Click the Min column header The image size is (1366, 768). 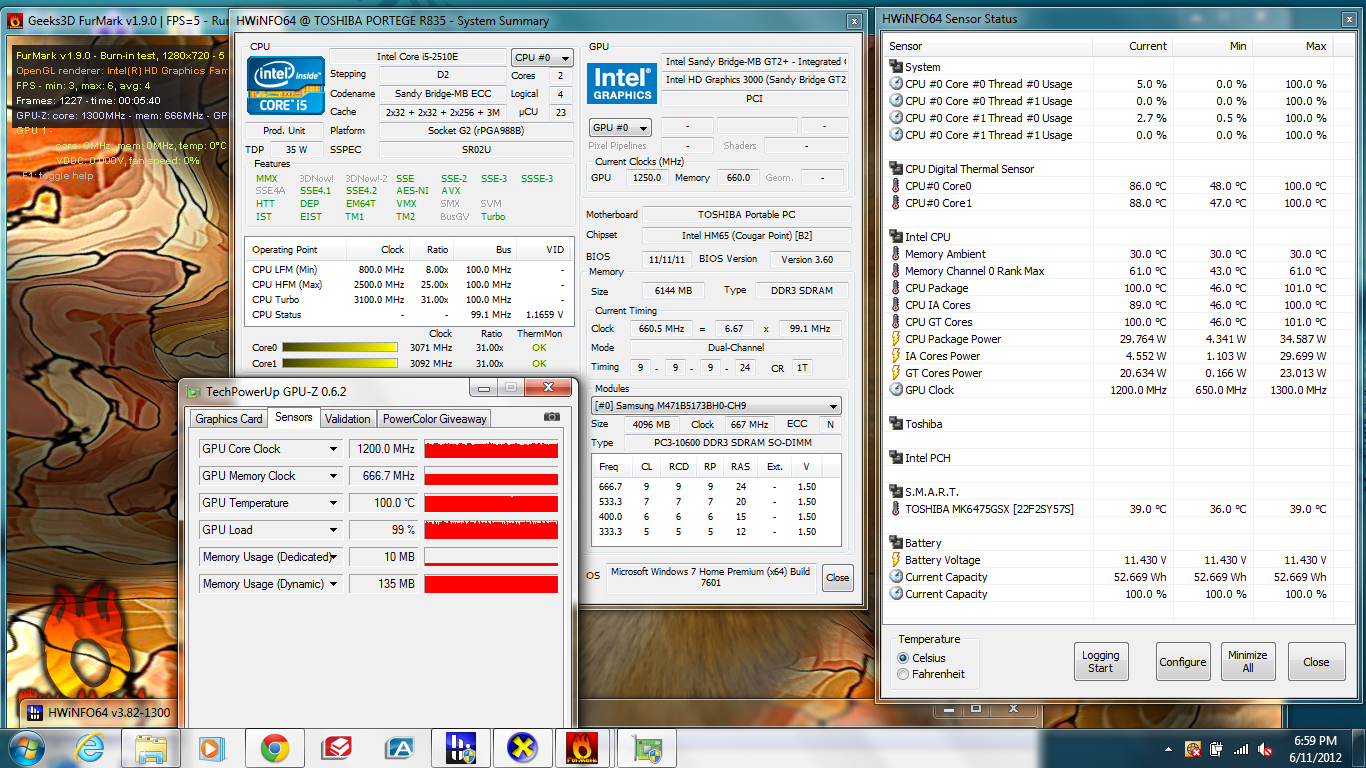tap(1213, 46)
